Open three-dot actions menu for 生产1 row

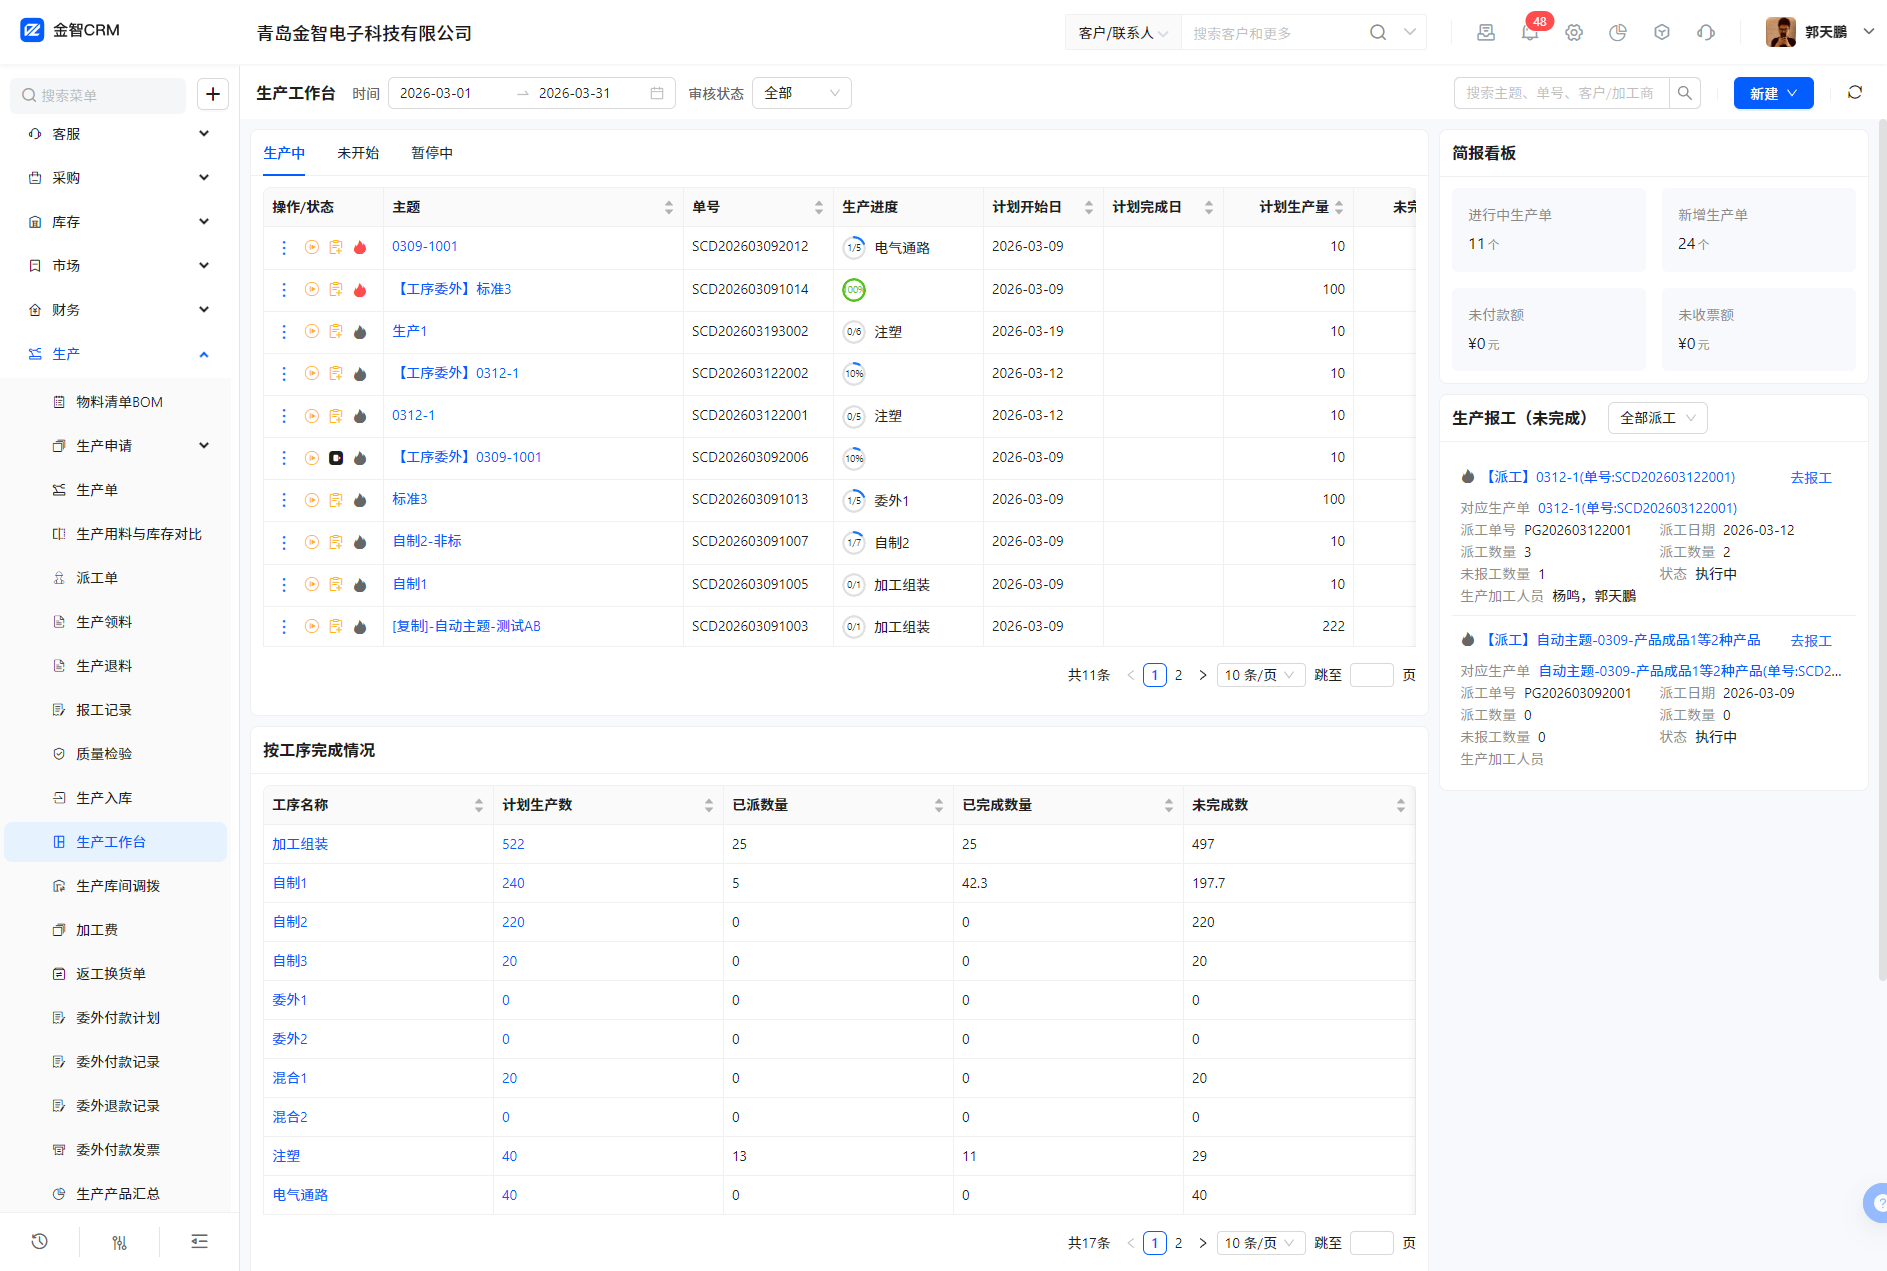[x=284, y=331]
